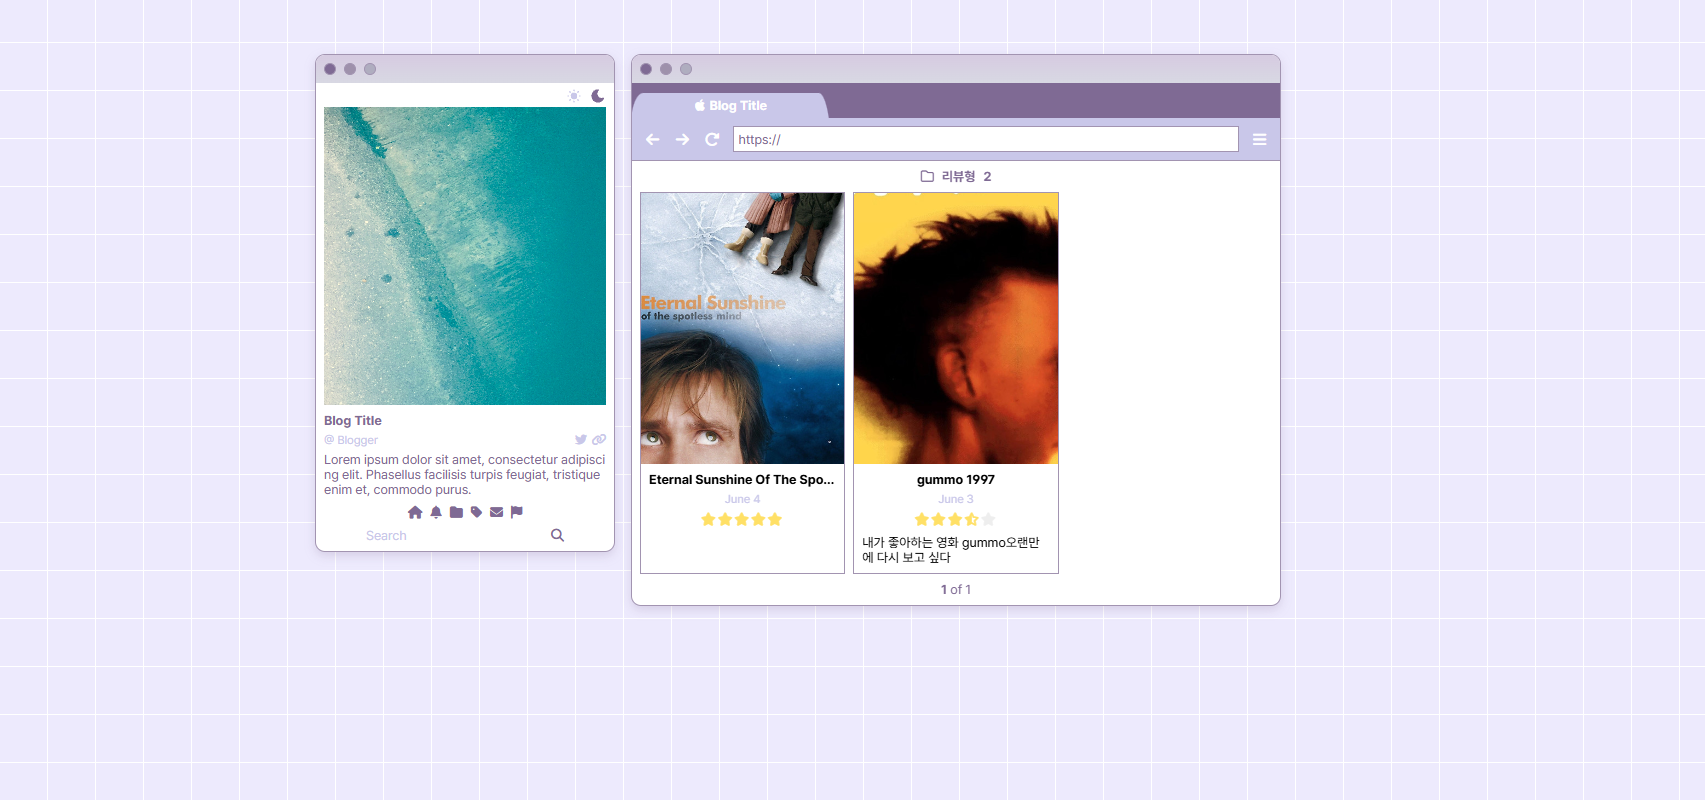Go to the home icon in profile
Viewport: 1705px width, 800px height.
[415, 512]
